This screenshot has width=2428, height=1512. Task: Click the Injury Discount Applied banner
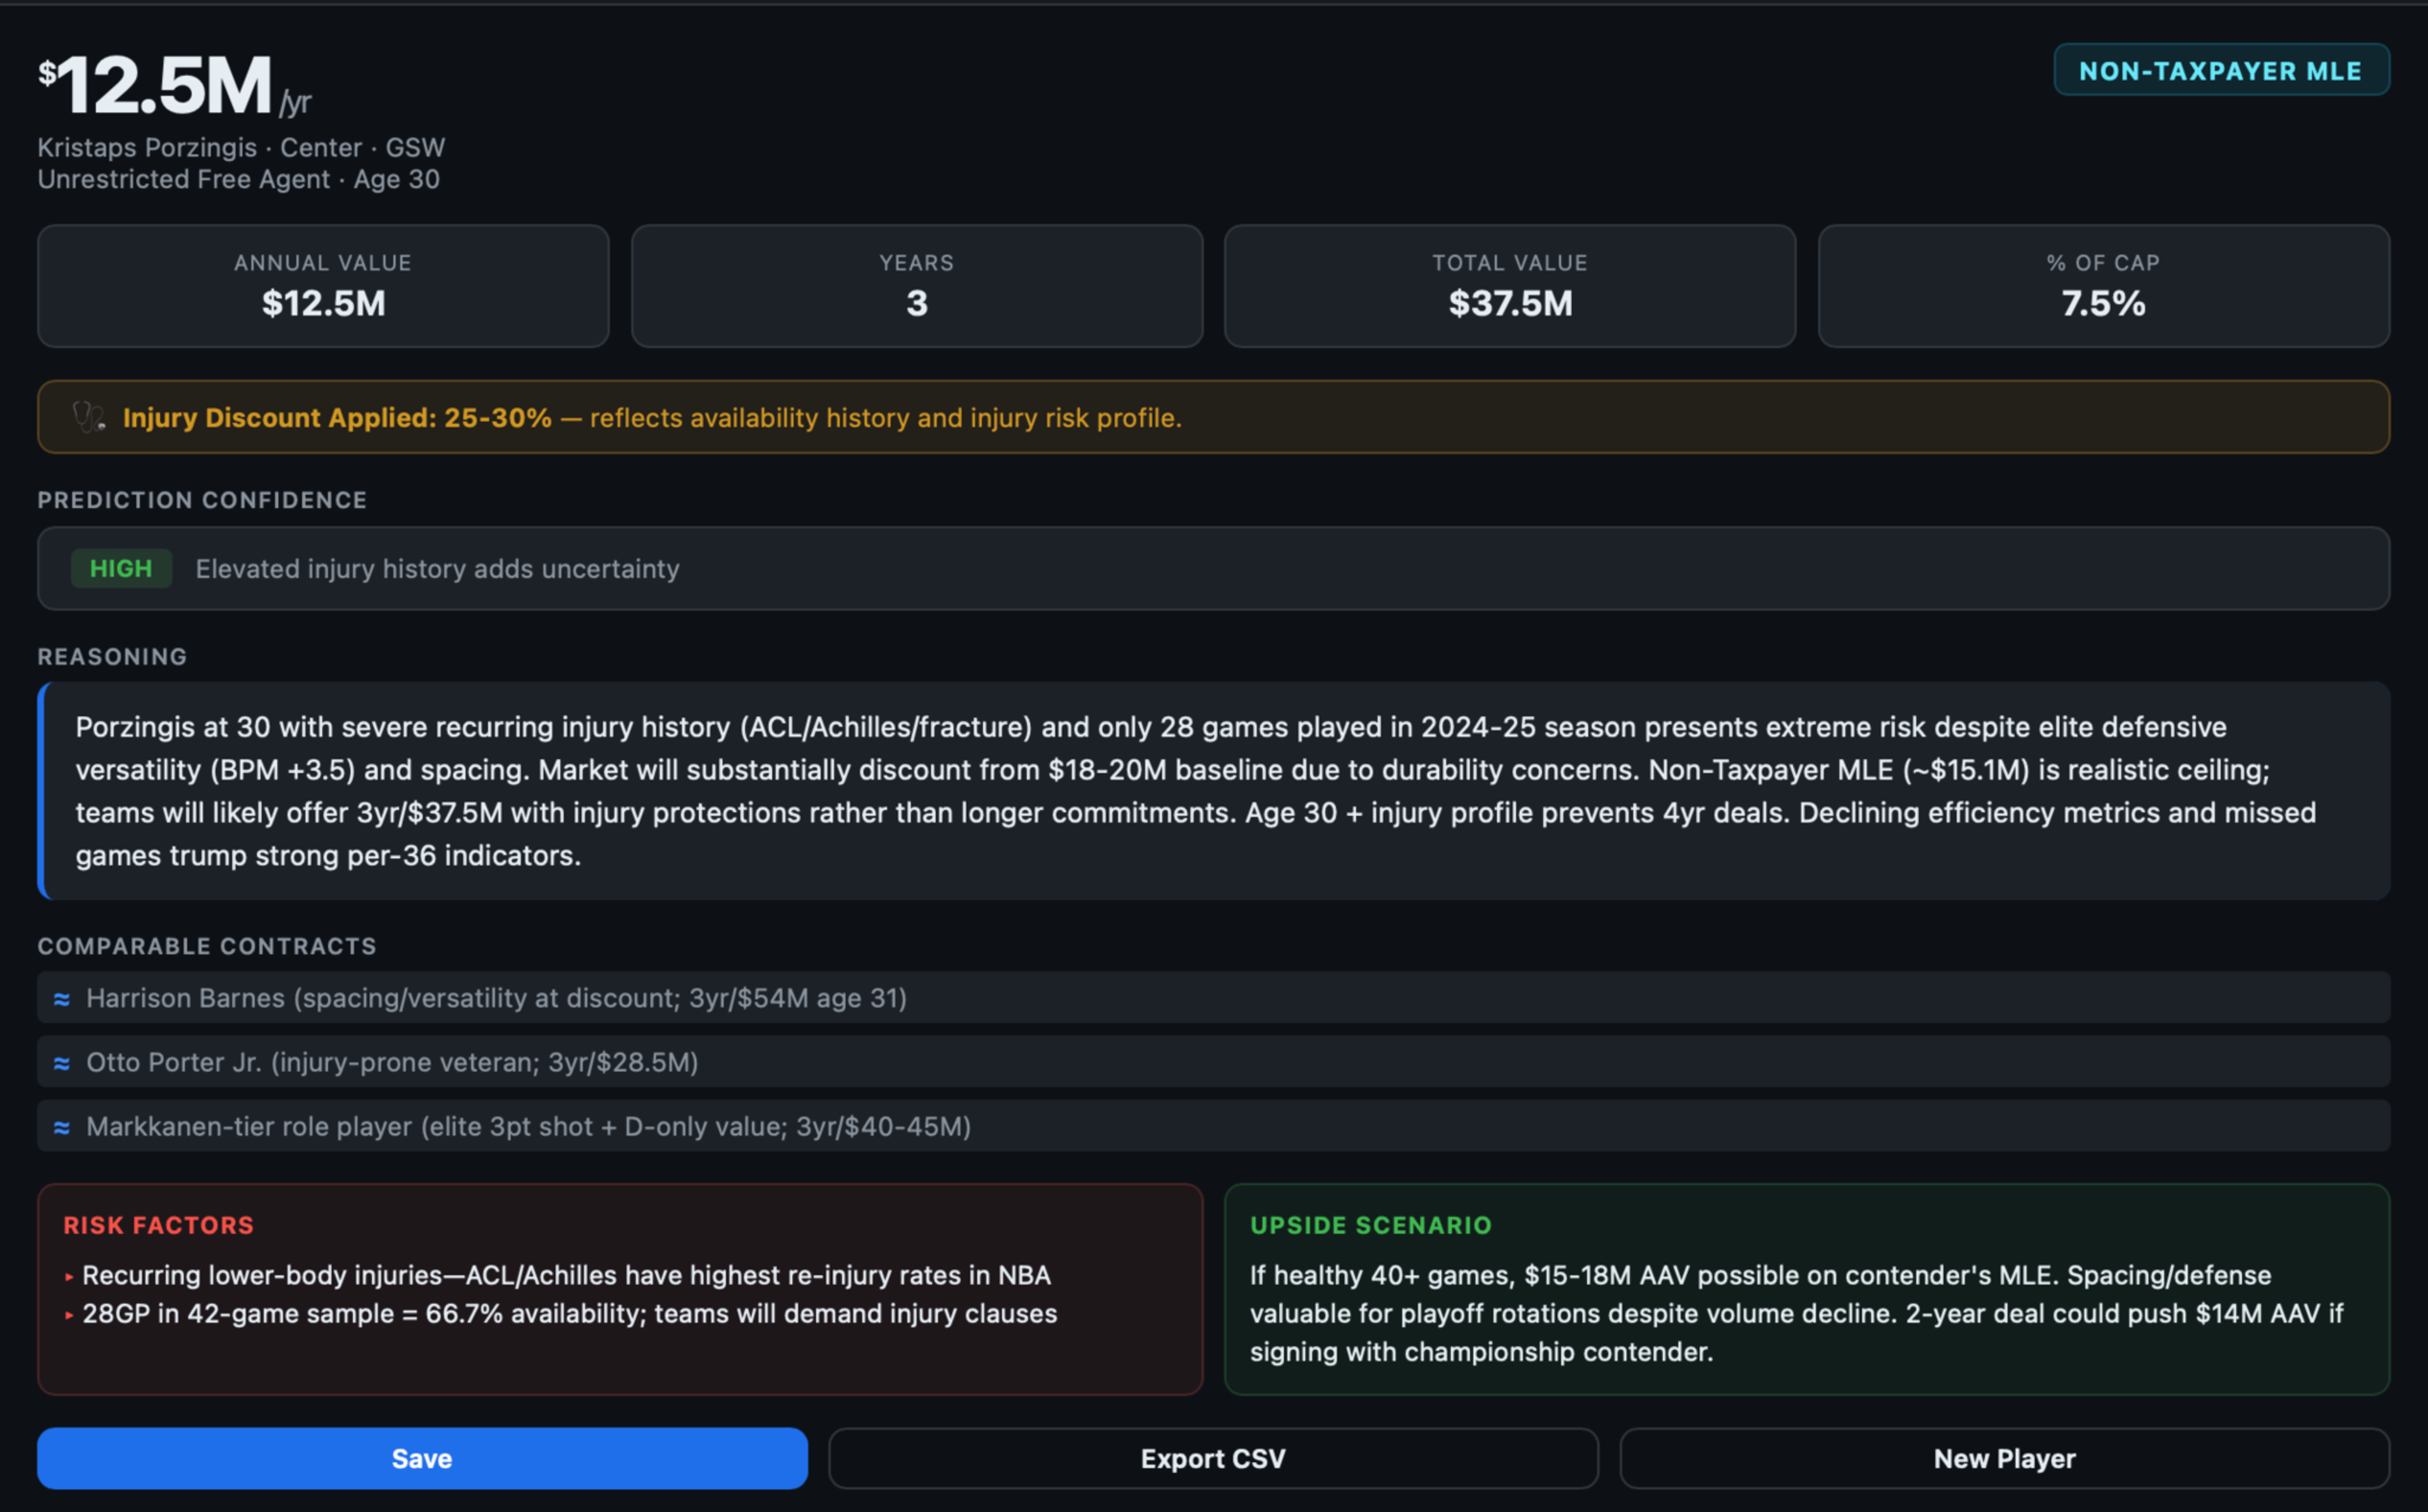[1212, 417]
